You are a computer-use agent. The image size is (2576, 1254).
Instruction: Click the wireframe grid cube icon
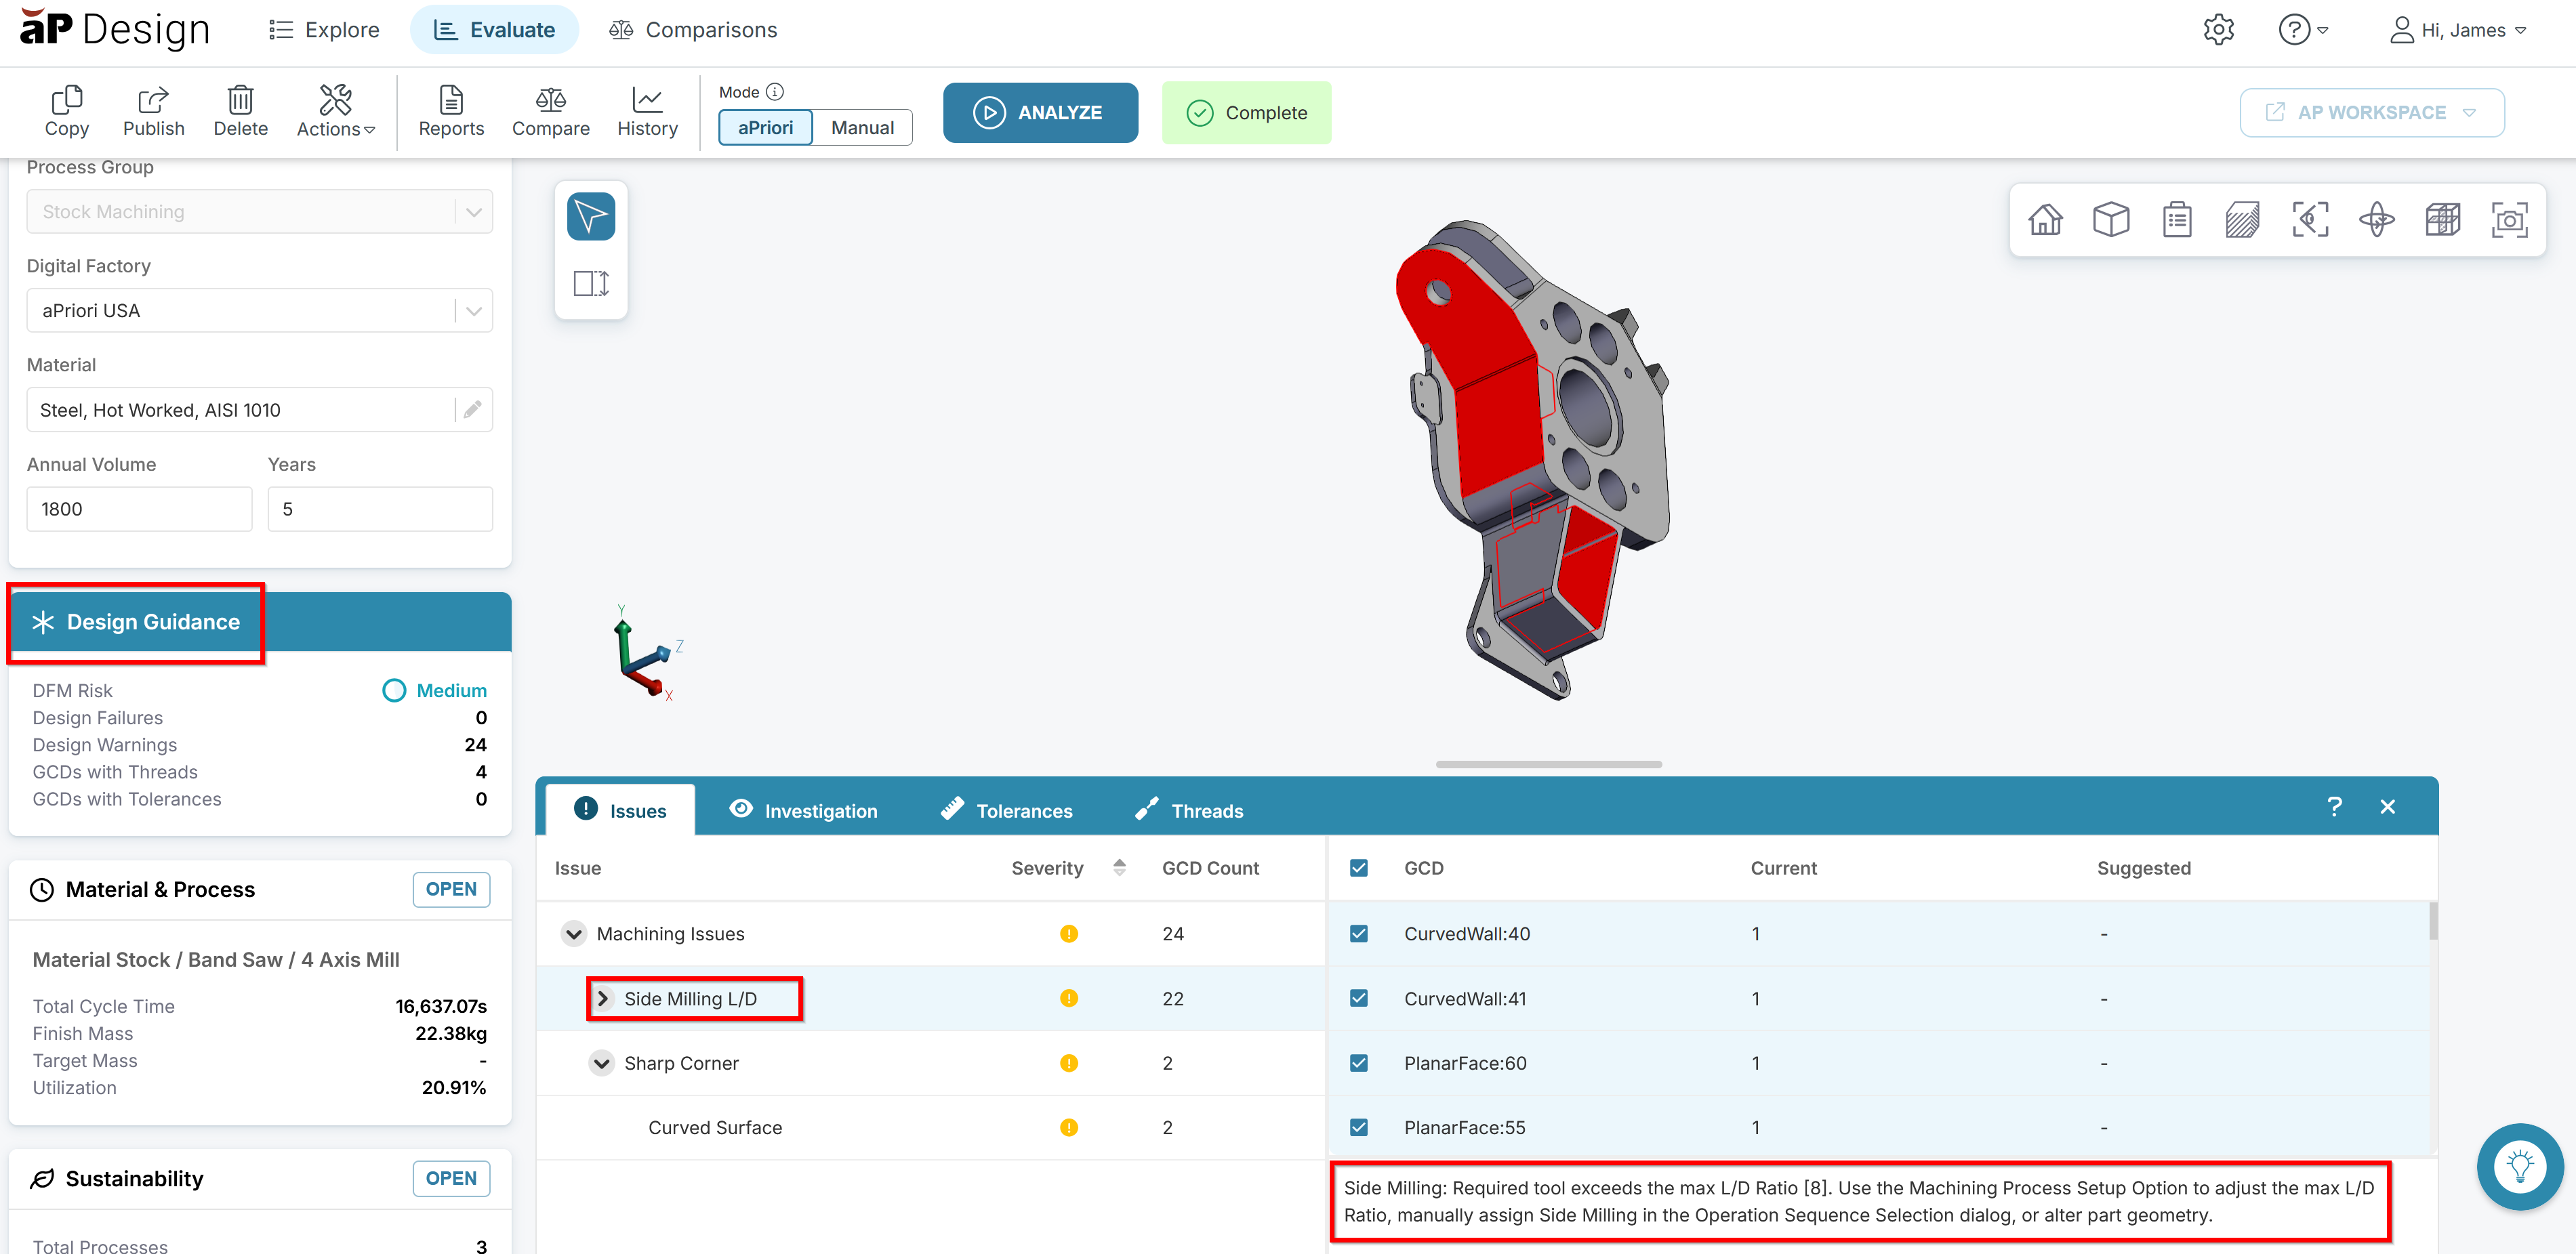pos(2443,219)
